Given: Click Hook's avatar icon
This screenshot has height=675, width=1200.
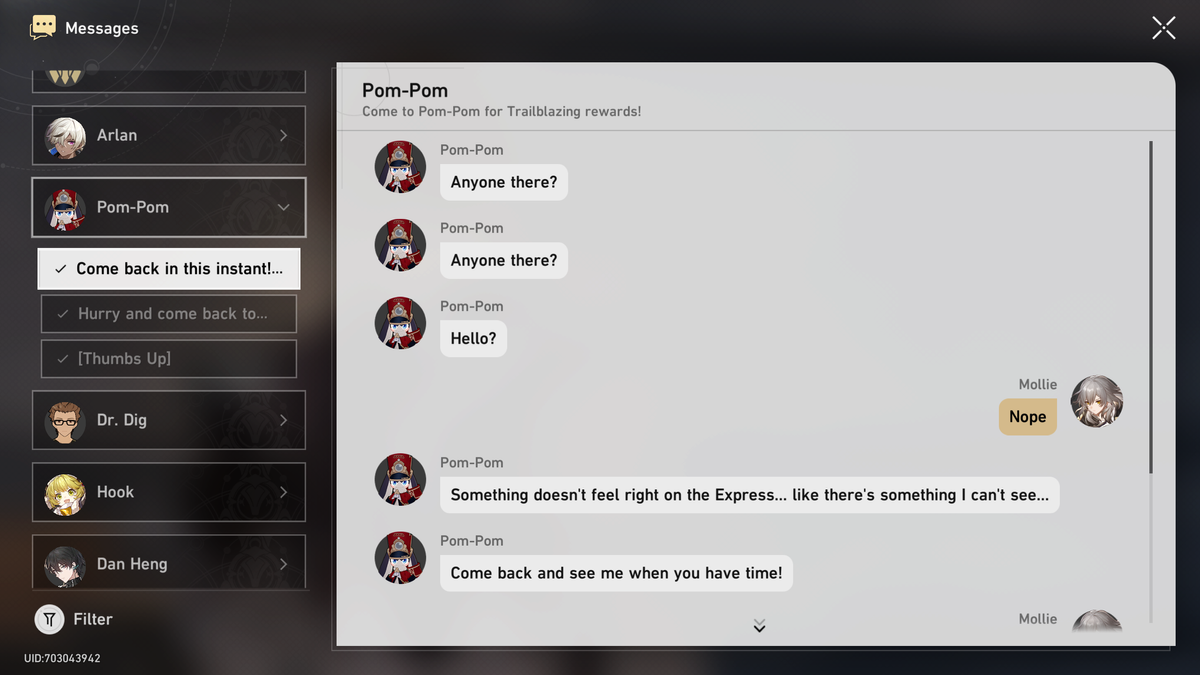Looking at the screenshot, I should pos(65,493).
